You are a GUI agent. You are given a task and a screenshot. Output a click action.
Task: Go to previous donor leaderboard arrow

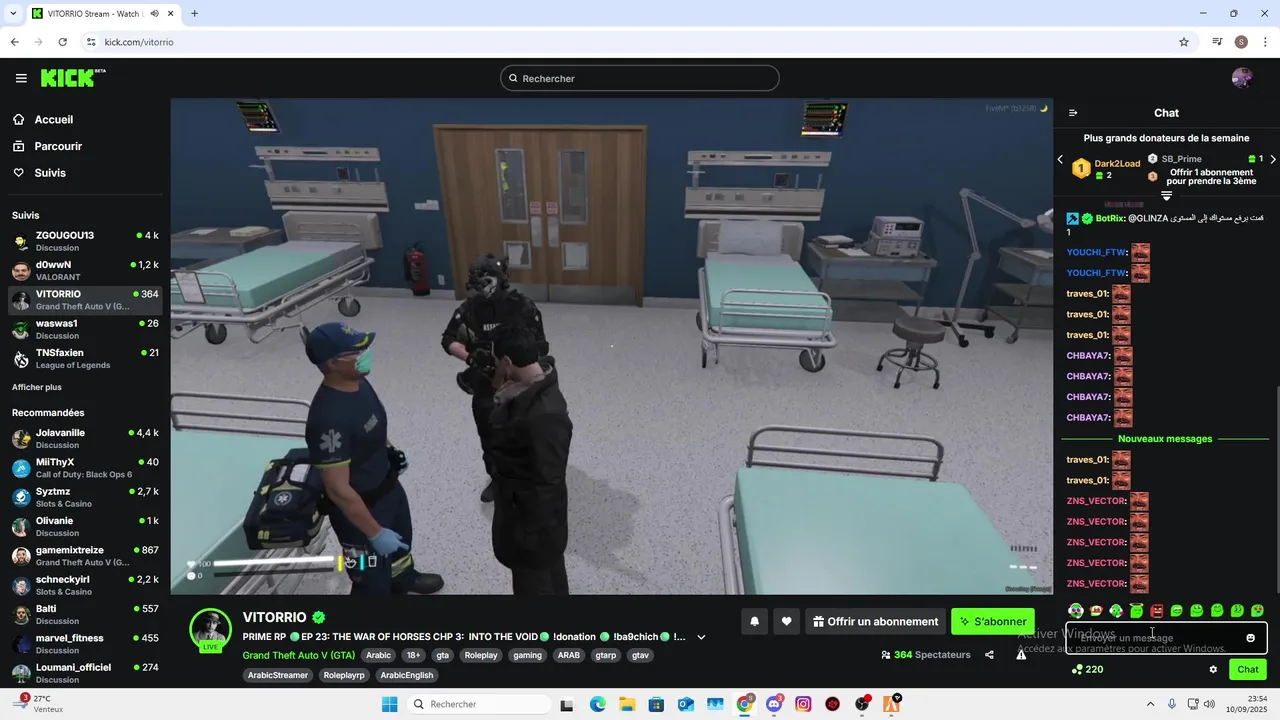1061,160
